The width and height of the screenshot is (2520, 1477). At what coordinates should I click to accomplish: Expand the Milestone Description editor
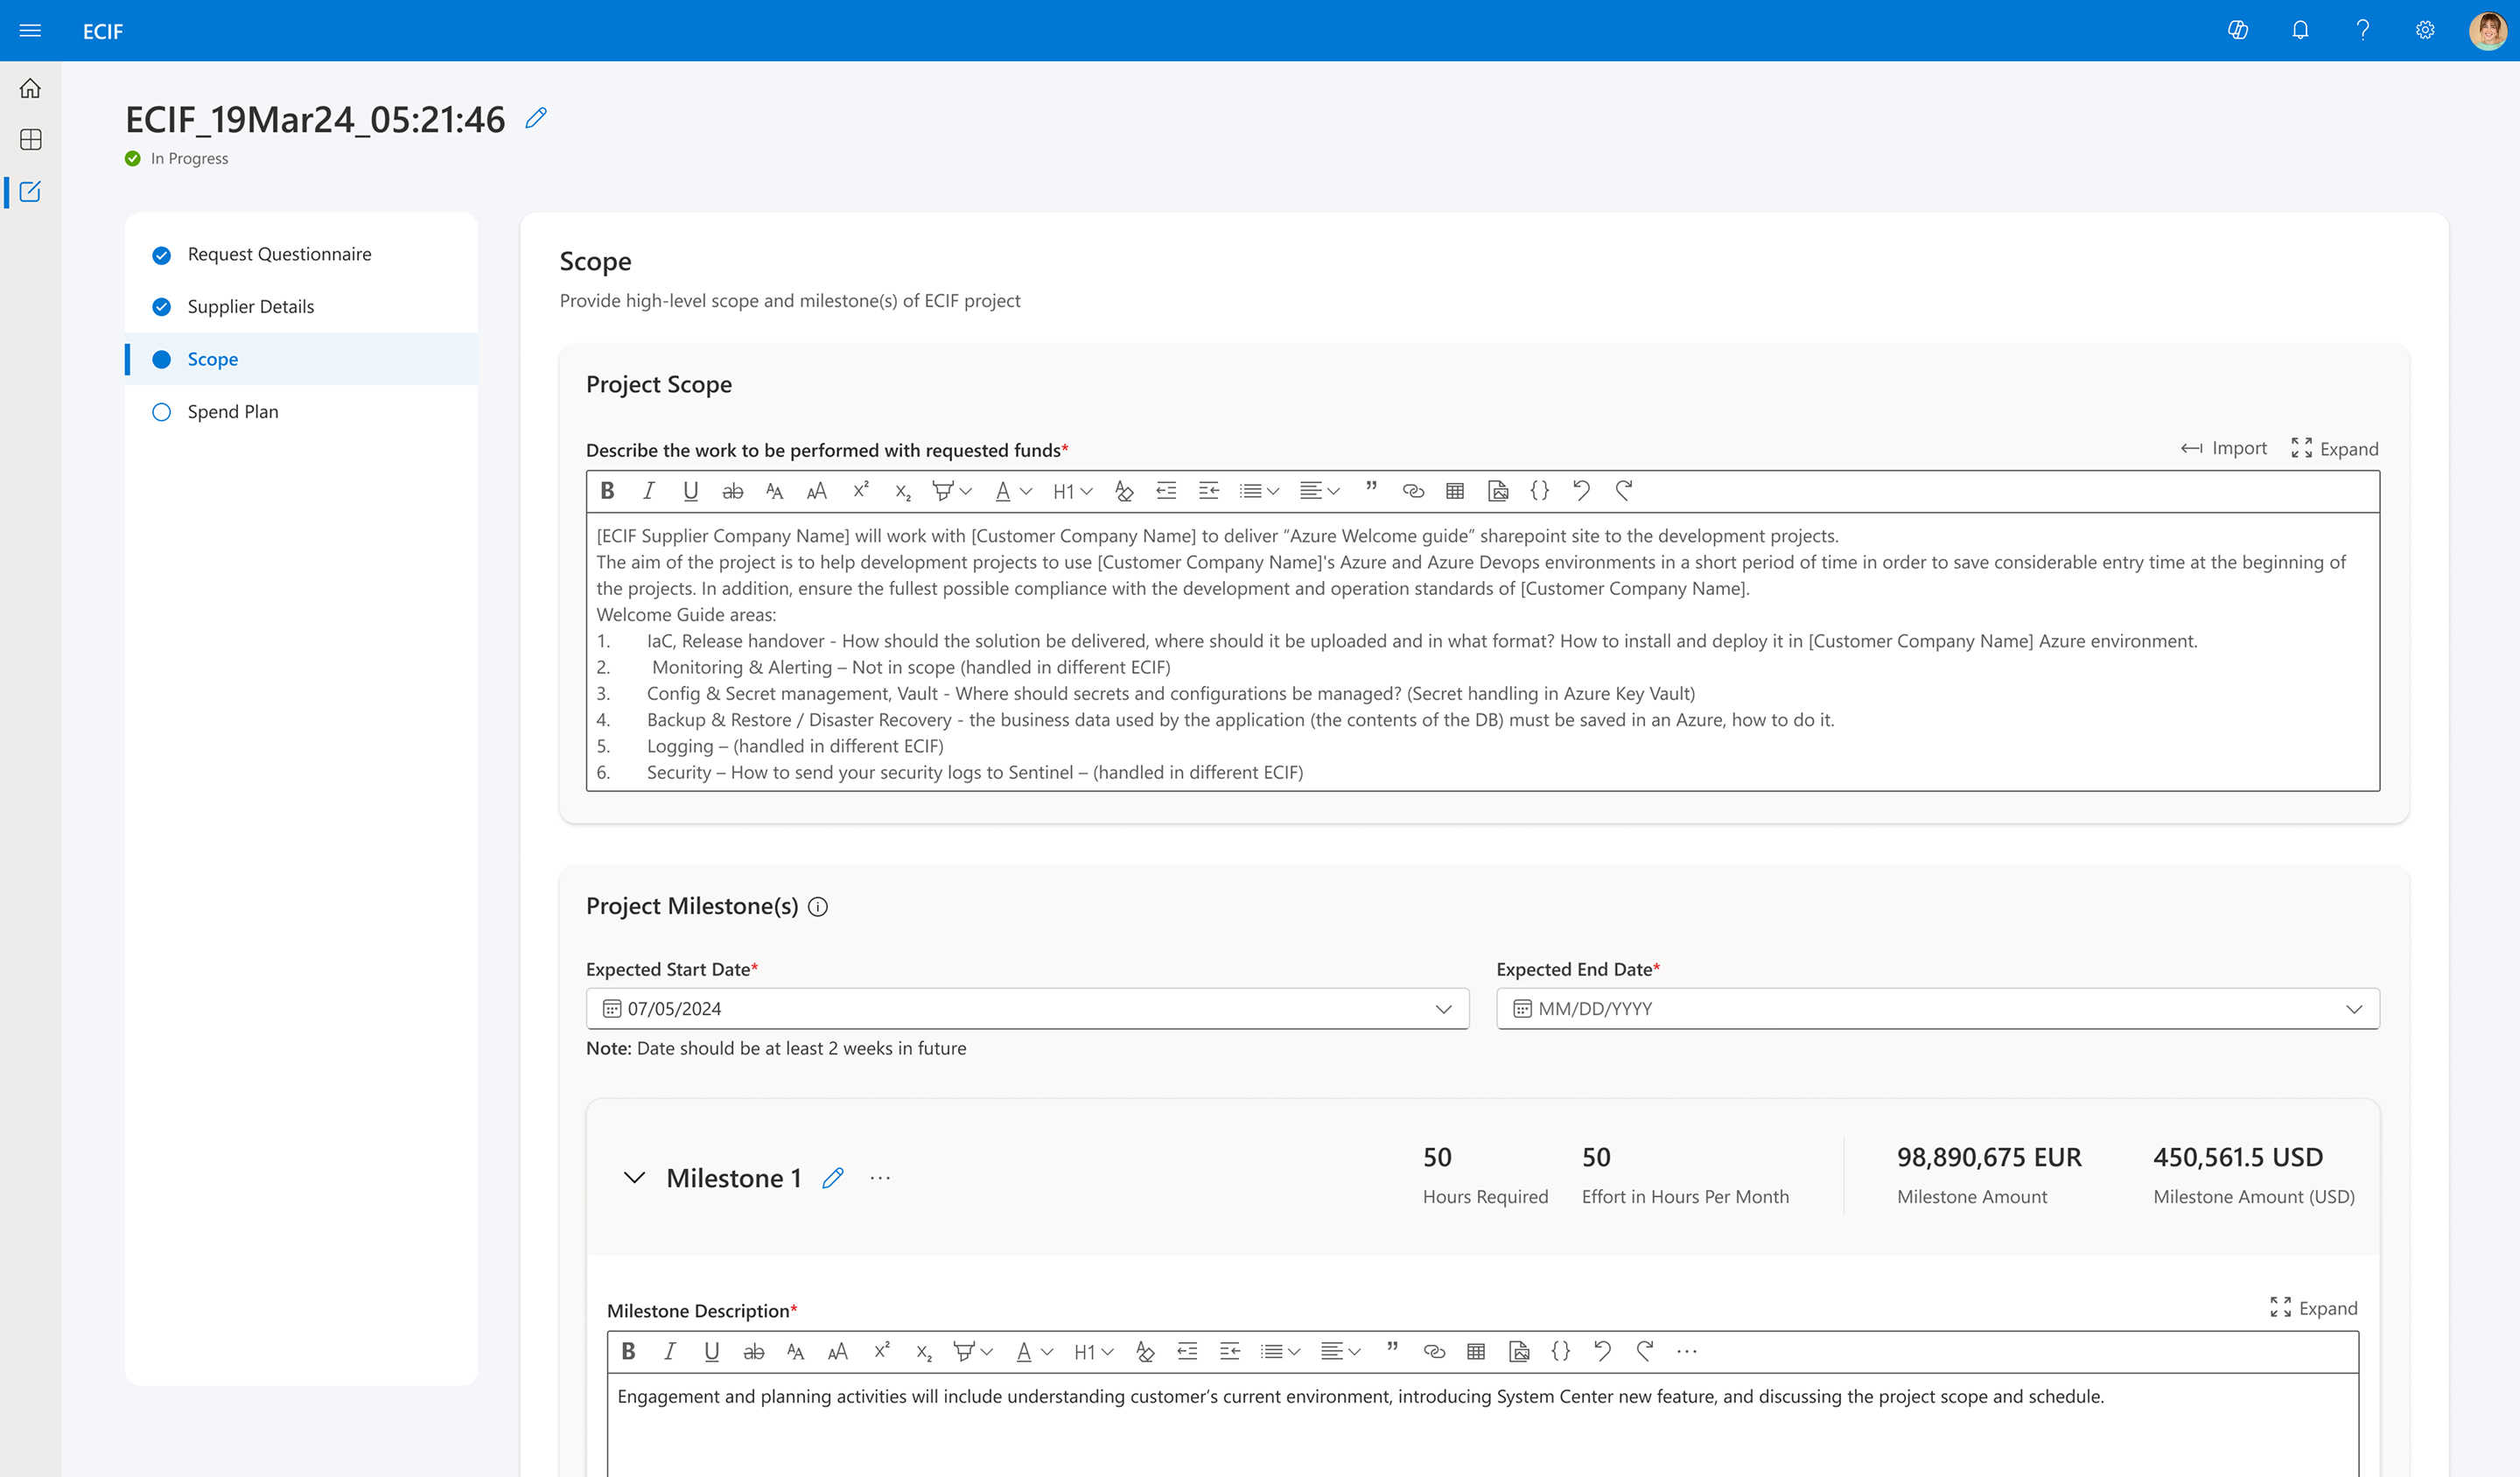pyautogui.click(x=2314, y=1308)
